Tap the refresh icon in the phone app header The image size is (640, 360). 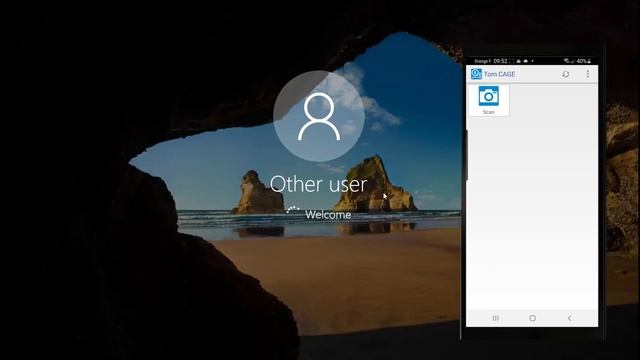tap(566, 74)
